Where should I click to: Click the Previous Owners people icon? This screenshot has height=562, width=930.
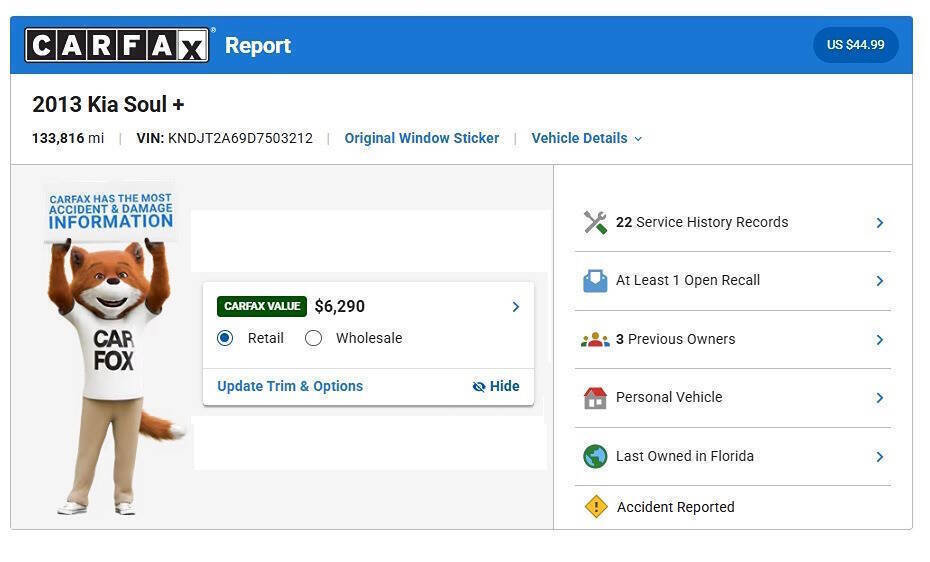coord(595,340)
